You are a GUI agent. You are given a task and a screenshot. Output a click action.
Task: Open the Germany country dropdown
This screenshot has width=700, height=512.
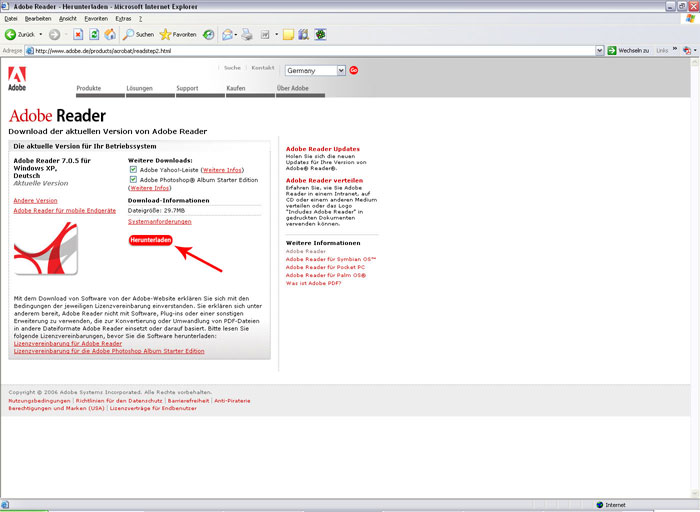342,71
